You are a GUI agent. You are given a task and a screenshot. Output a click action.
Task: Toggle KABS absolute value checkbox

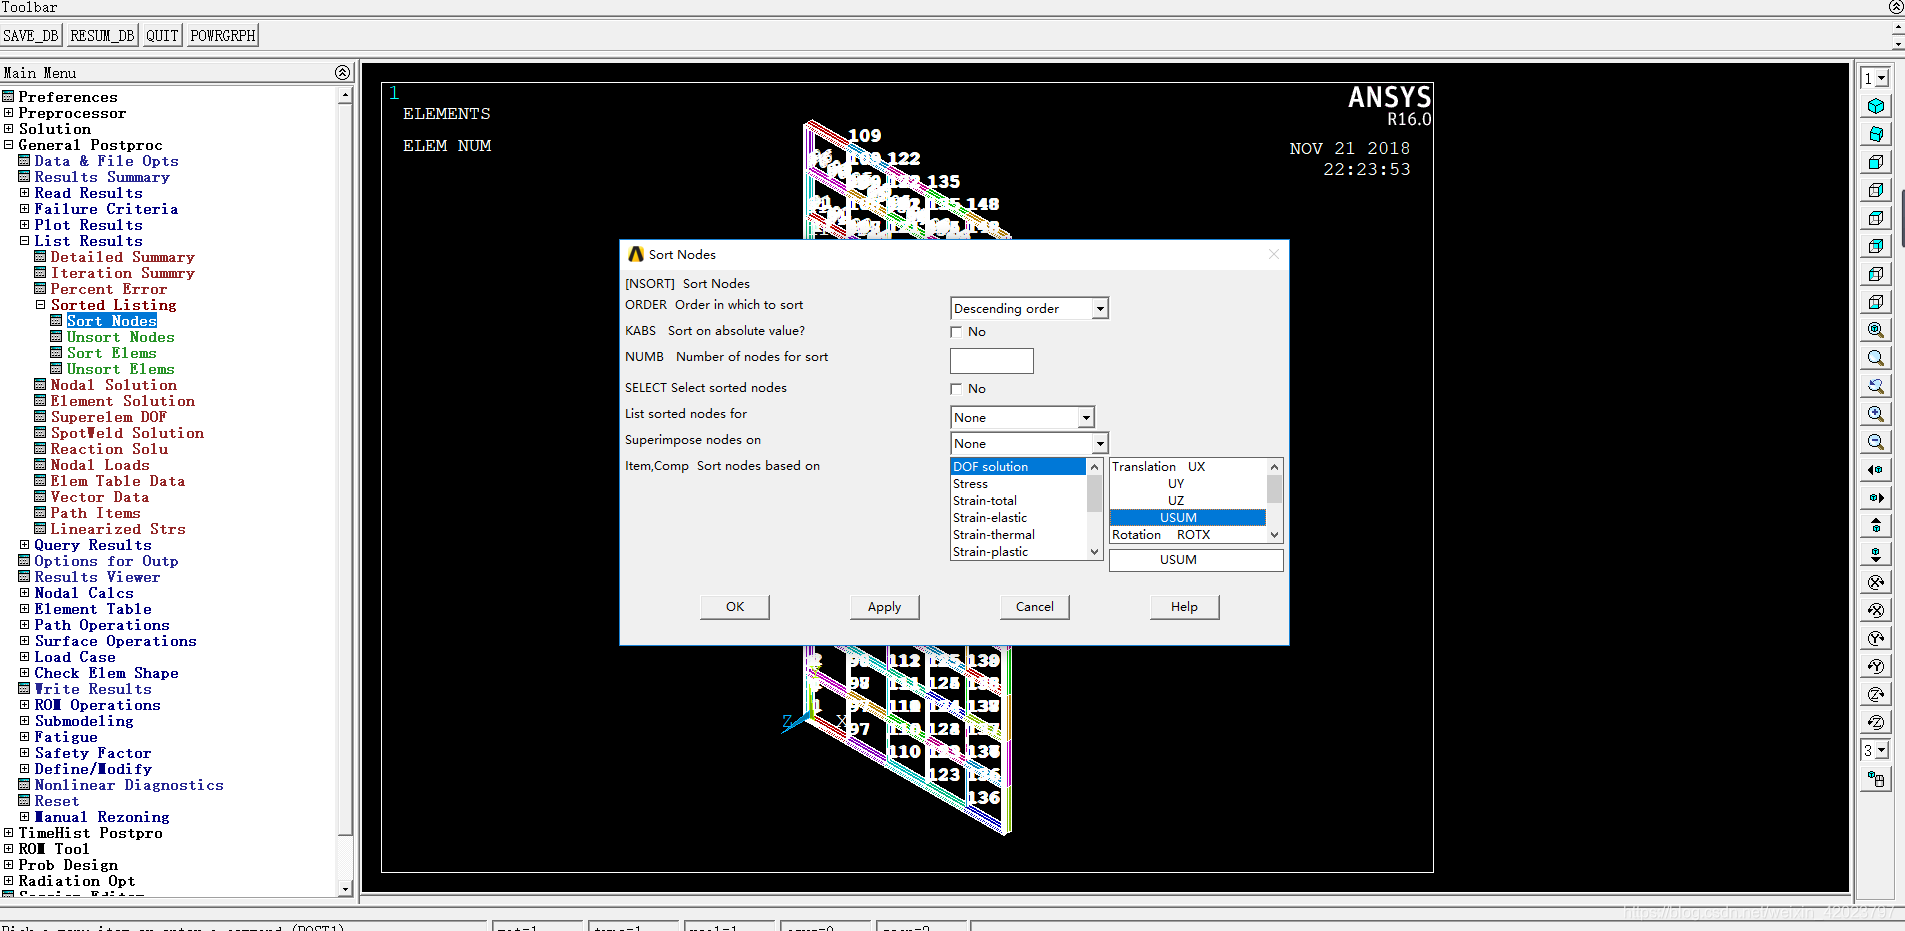coord(956,332)
